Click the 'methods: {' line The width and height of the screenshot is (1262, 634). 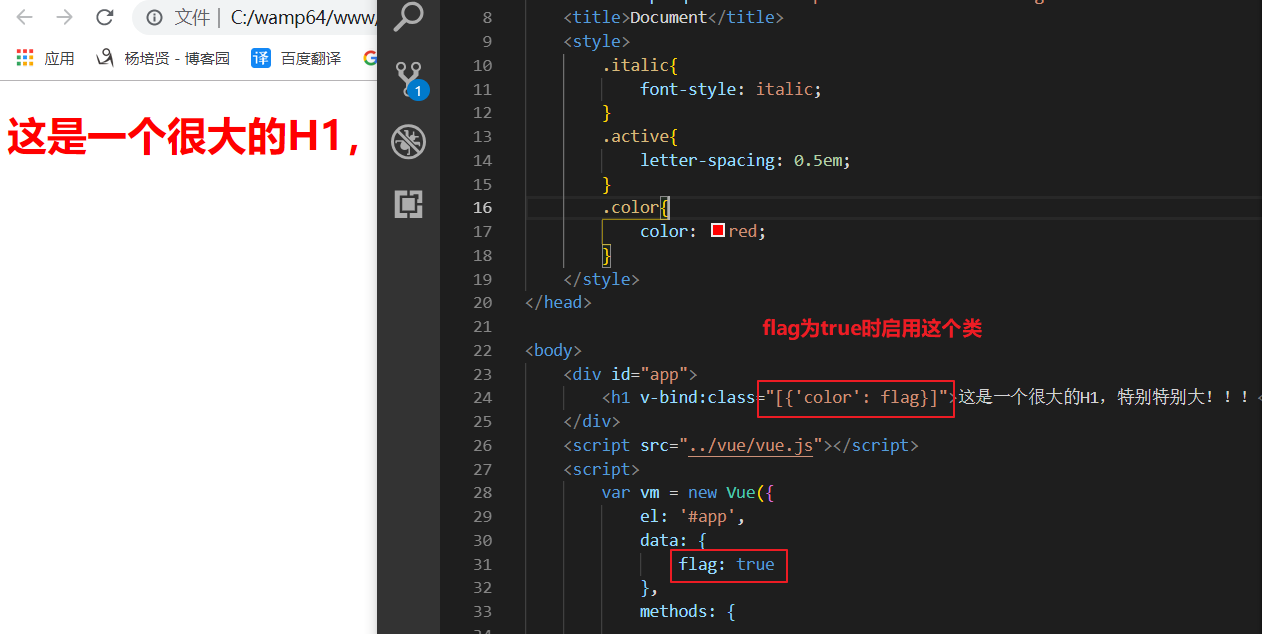tap(688, 611)
